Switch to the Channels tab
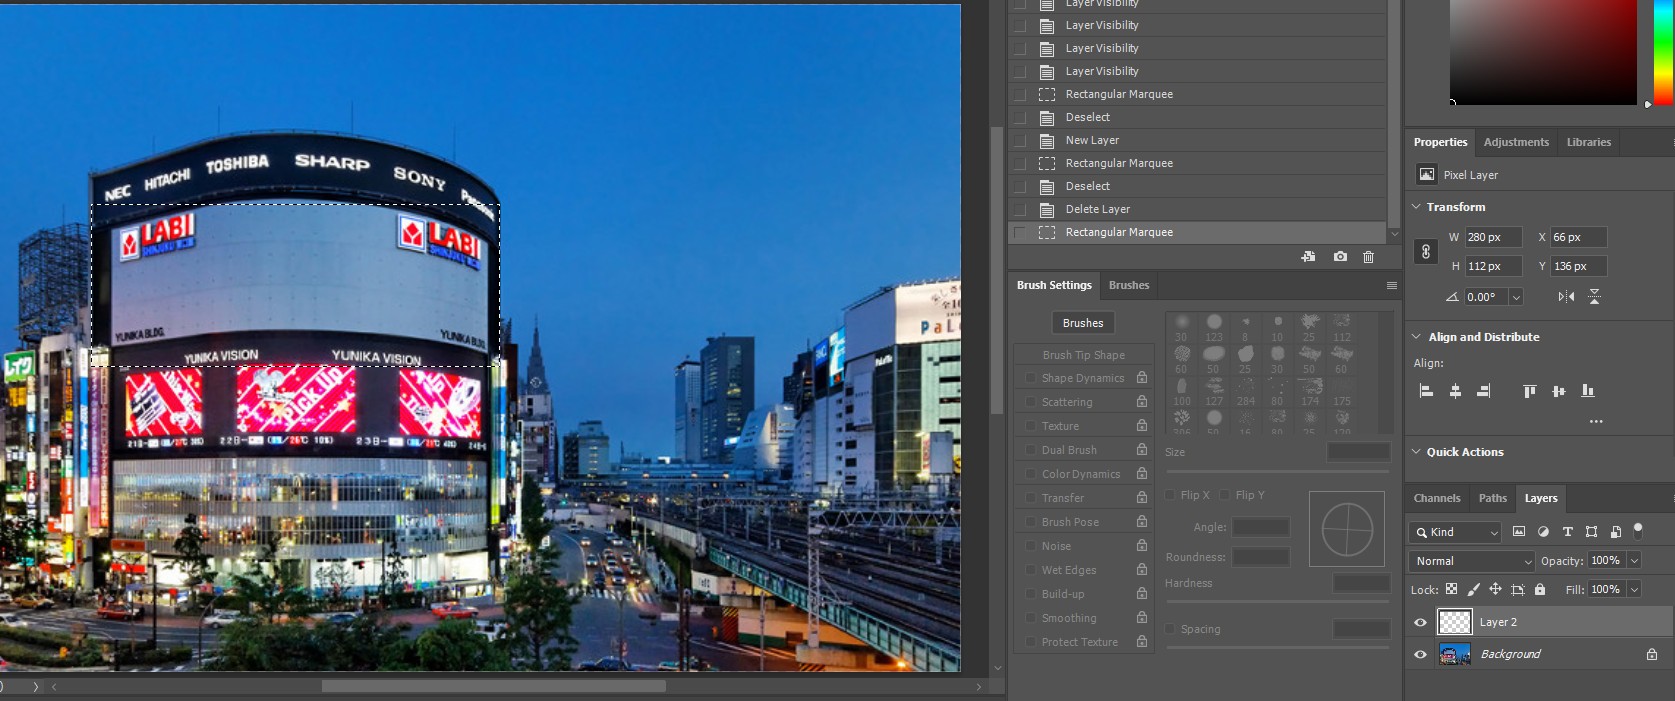The image size is (1675, 701). click(1437, 498)
